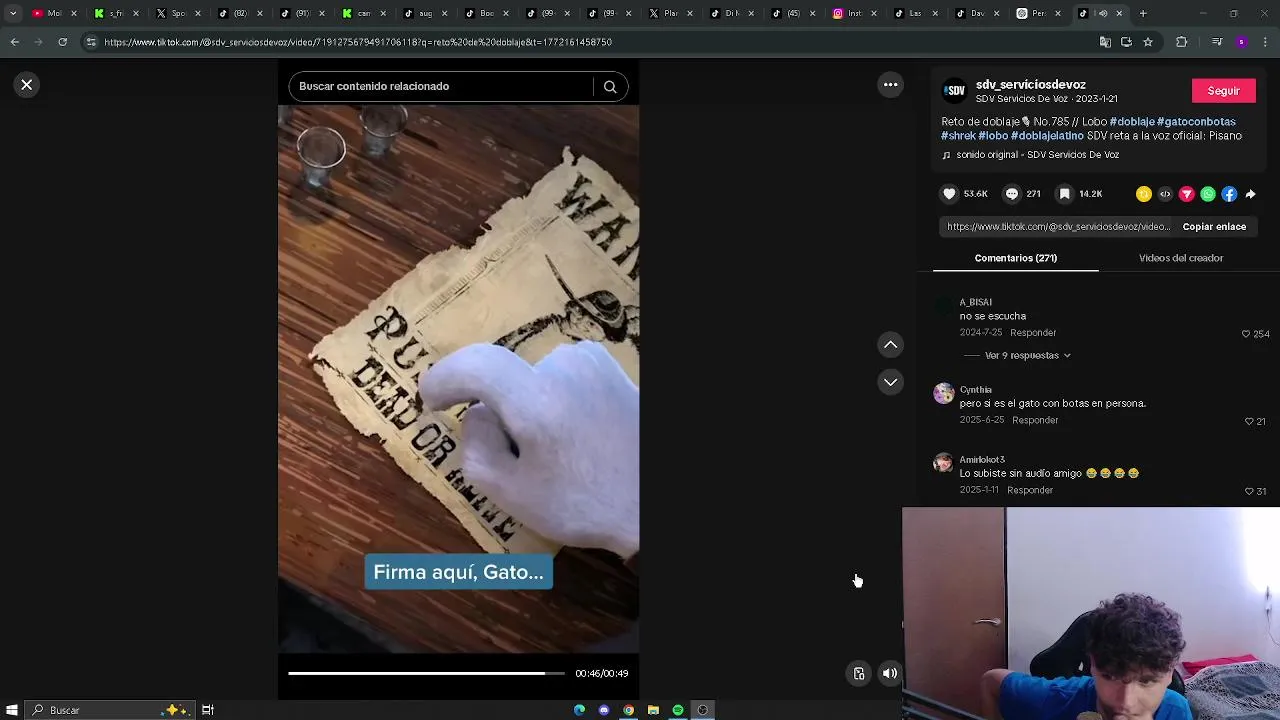Send to friends via red arrow icon
The image size is (1280, 720).
coord(1187,194)
